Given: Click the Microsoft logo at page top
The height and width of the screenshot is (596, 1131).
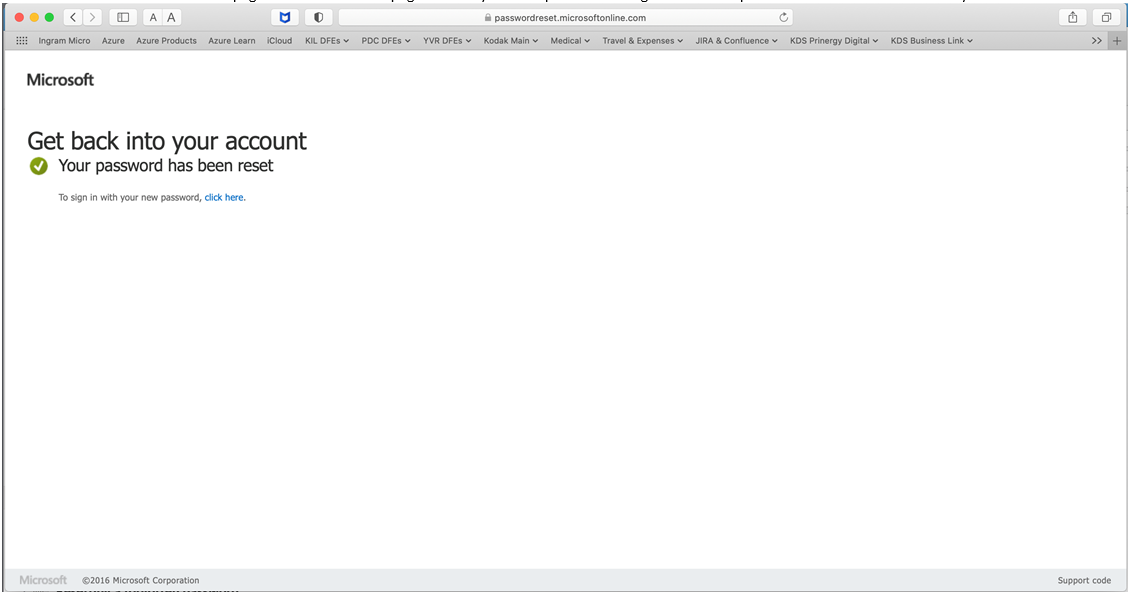Looking at the screenshot, I should tap(60, 80).
